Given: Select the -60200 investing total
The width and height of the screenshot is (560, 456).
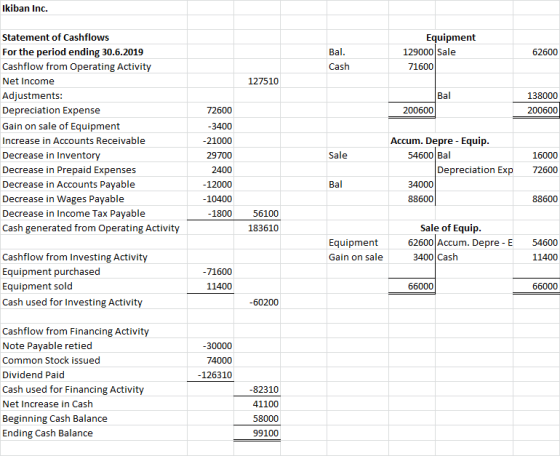Looking at the screenshot, I should pyautogui.click(x=264, y=303).
